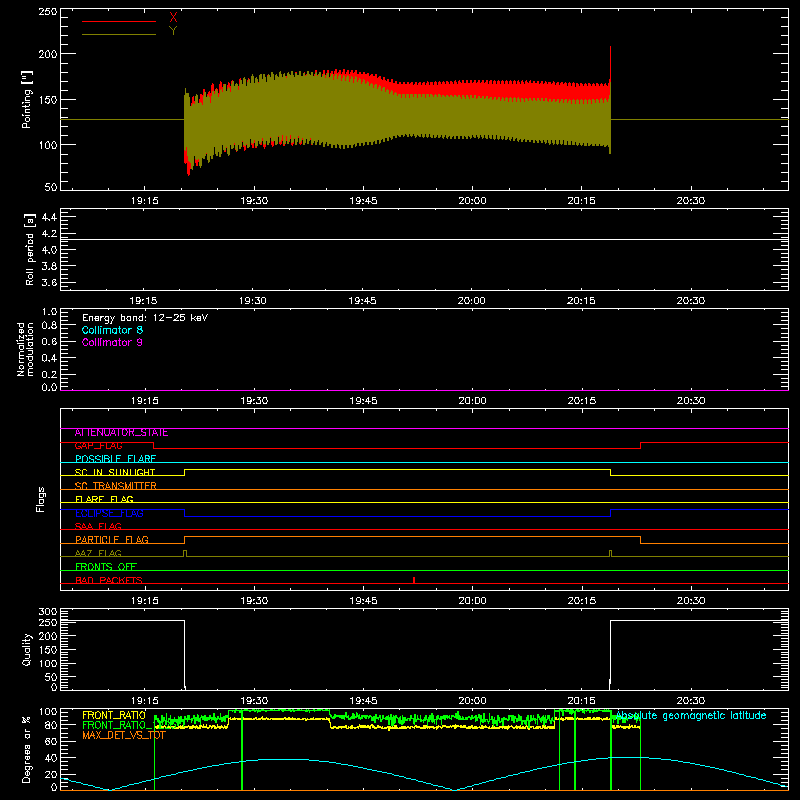Click the Normalized modulation axis title
Viewport: 800px width, 800px height.
point(25,349)
